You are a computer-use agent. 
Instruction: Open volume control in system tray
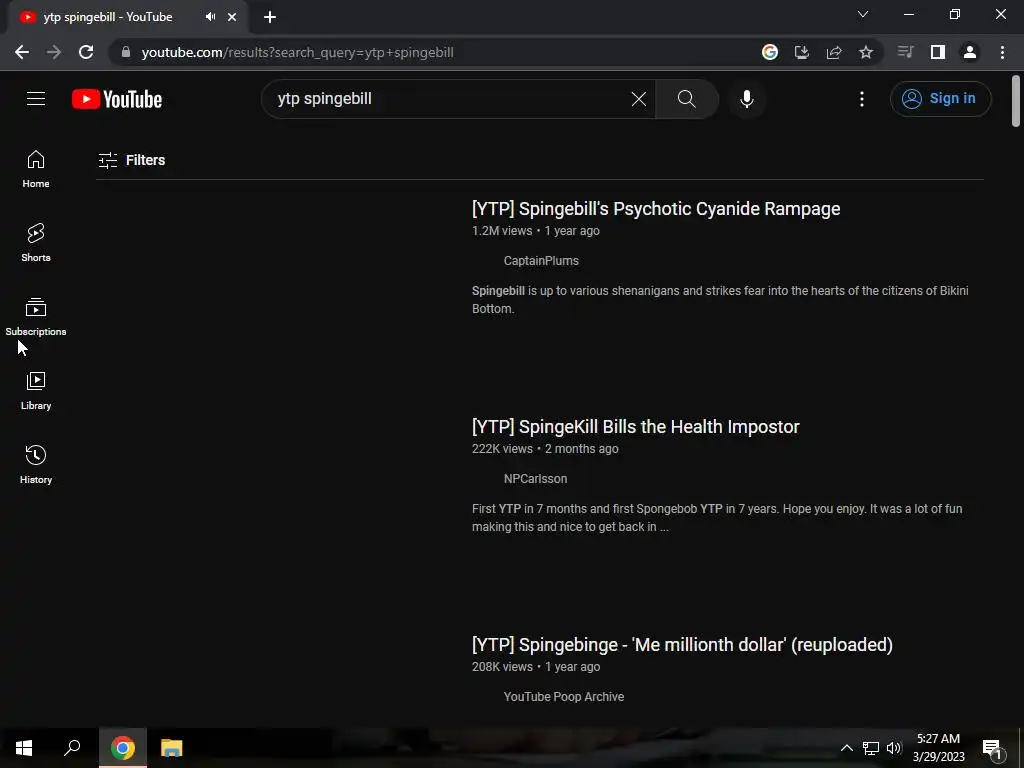coord(893,748)
